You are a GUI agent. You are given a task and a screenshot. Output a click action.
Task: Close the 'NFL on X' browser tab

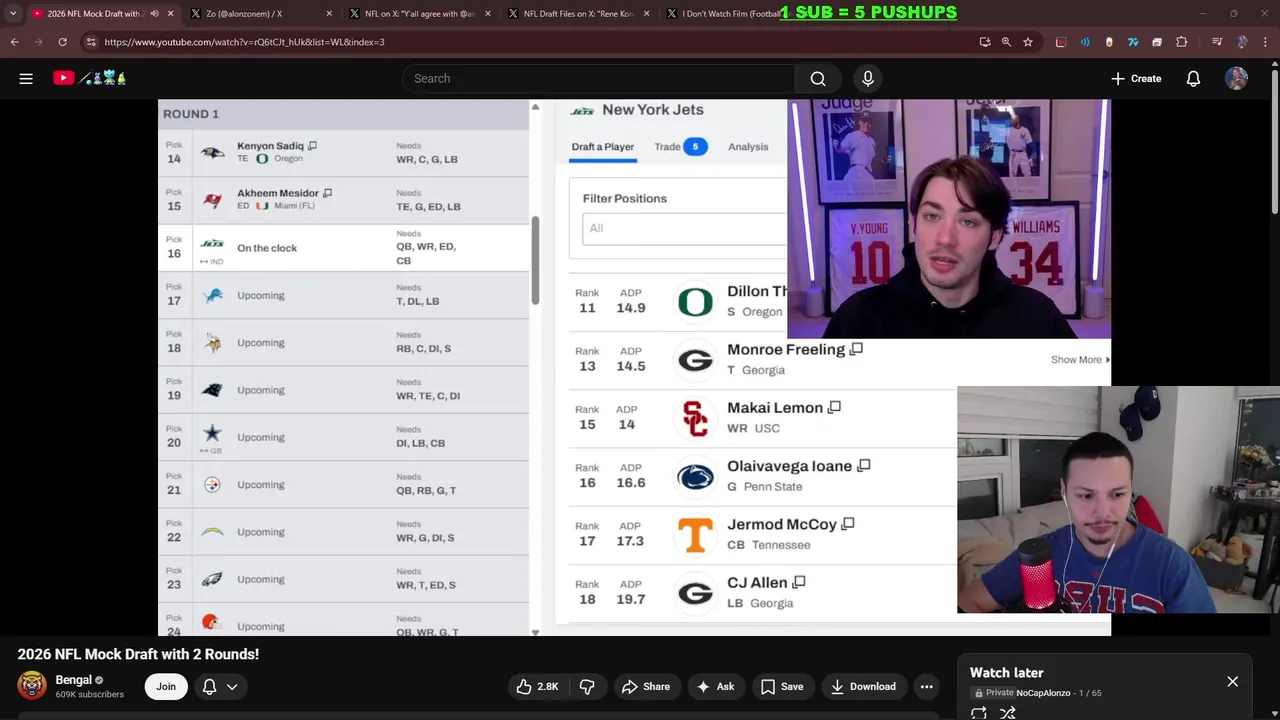(x=488, y=14)
